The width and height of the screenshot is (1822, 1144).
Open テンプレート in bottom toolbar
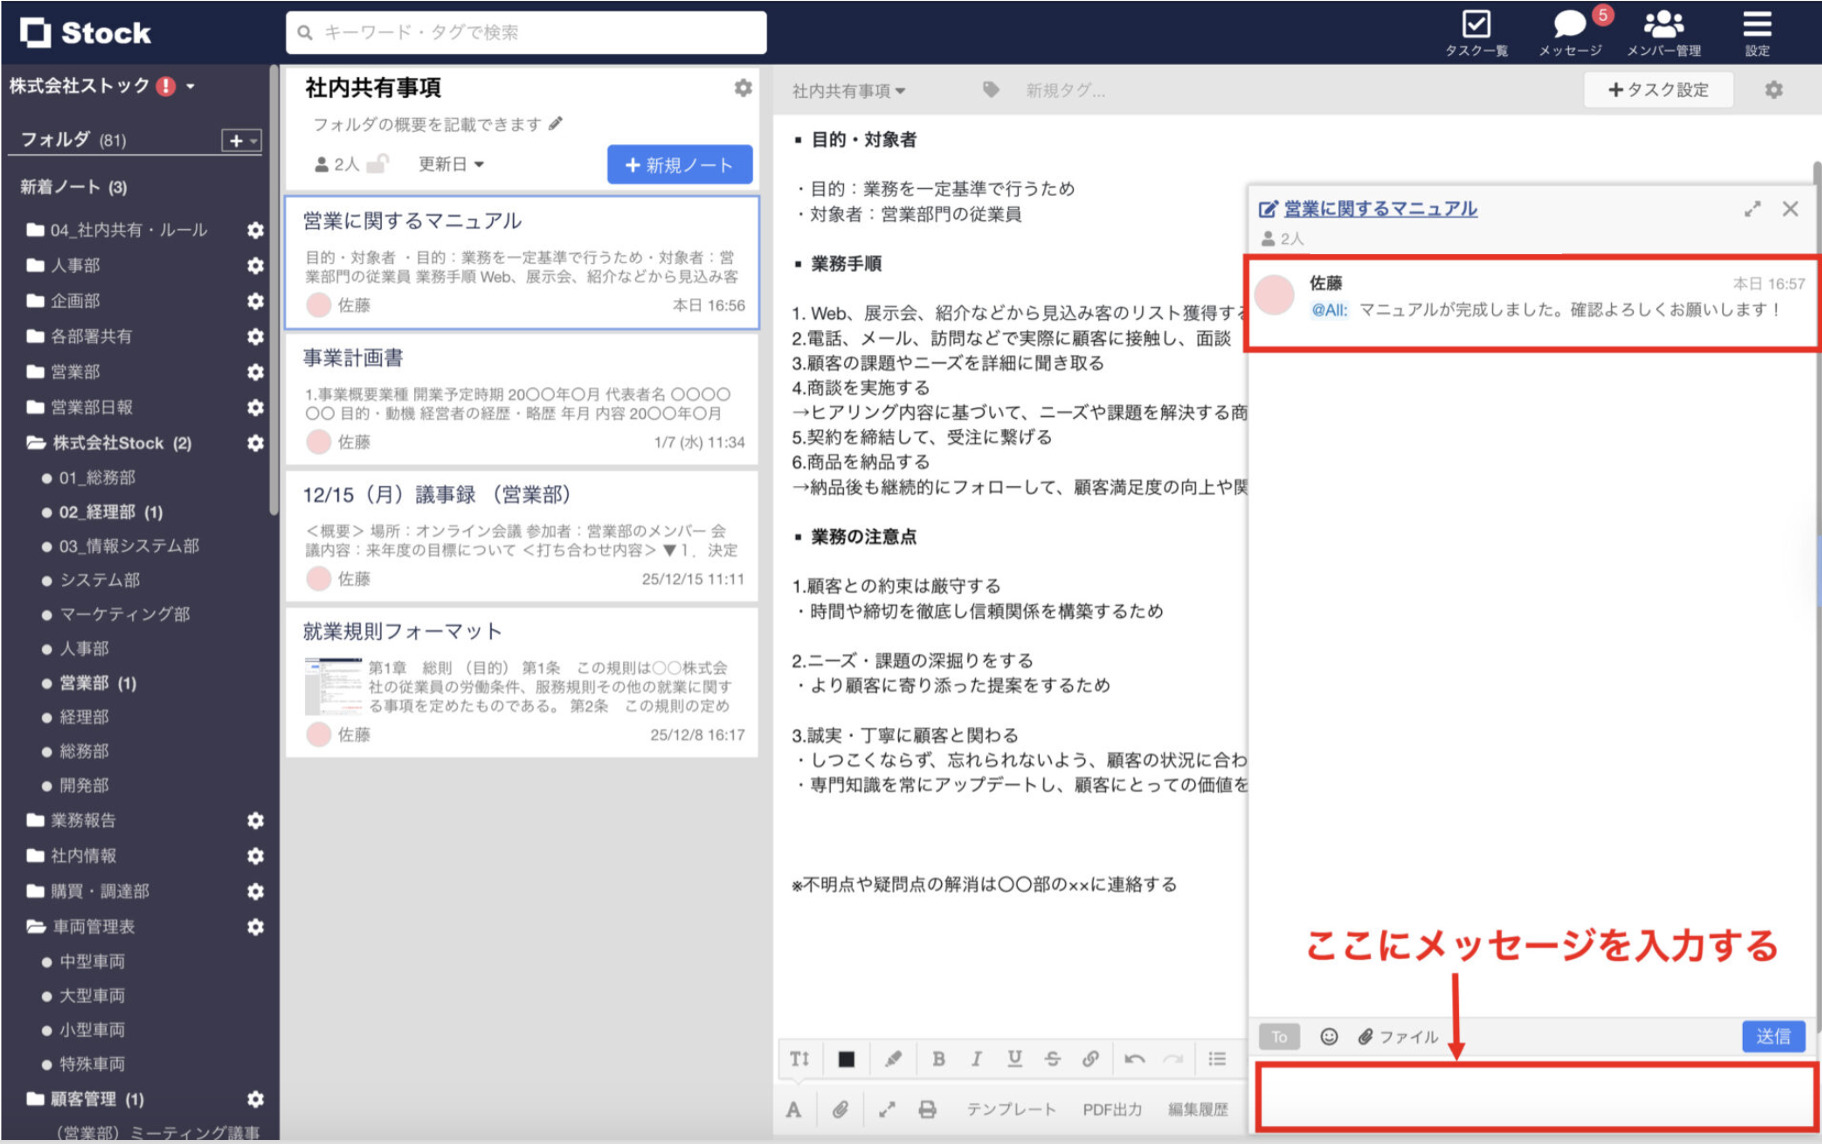[1011, 1109]
